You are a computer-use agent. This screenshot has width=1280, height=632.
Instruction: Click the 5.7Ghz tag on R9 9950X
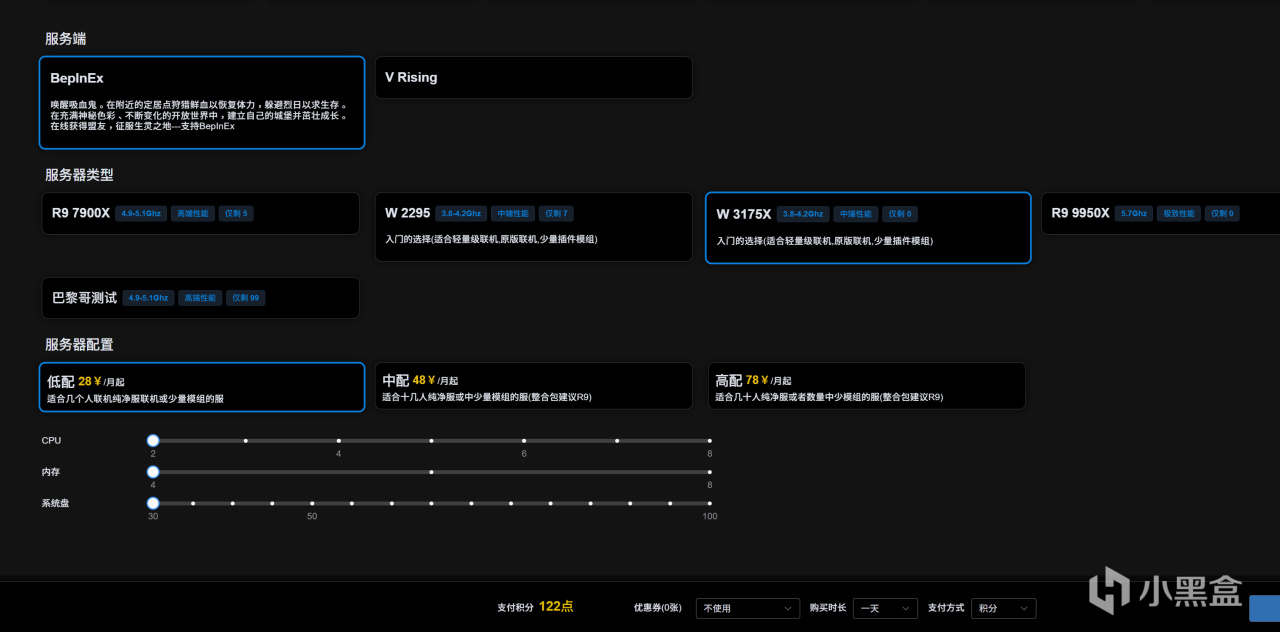pos(1134,213)
